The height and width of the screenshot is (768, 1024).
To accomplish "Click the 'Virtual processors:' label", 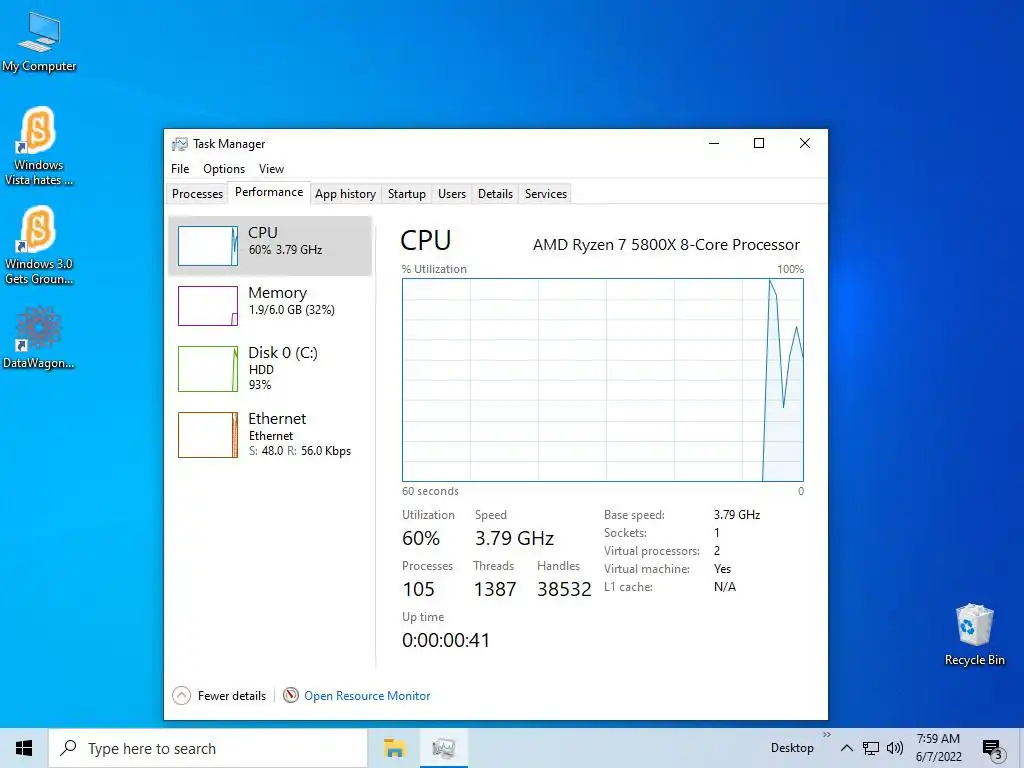I will click(652, 551).
